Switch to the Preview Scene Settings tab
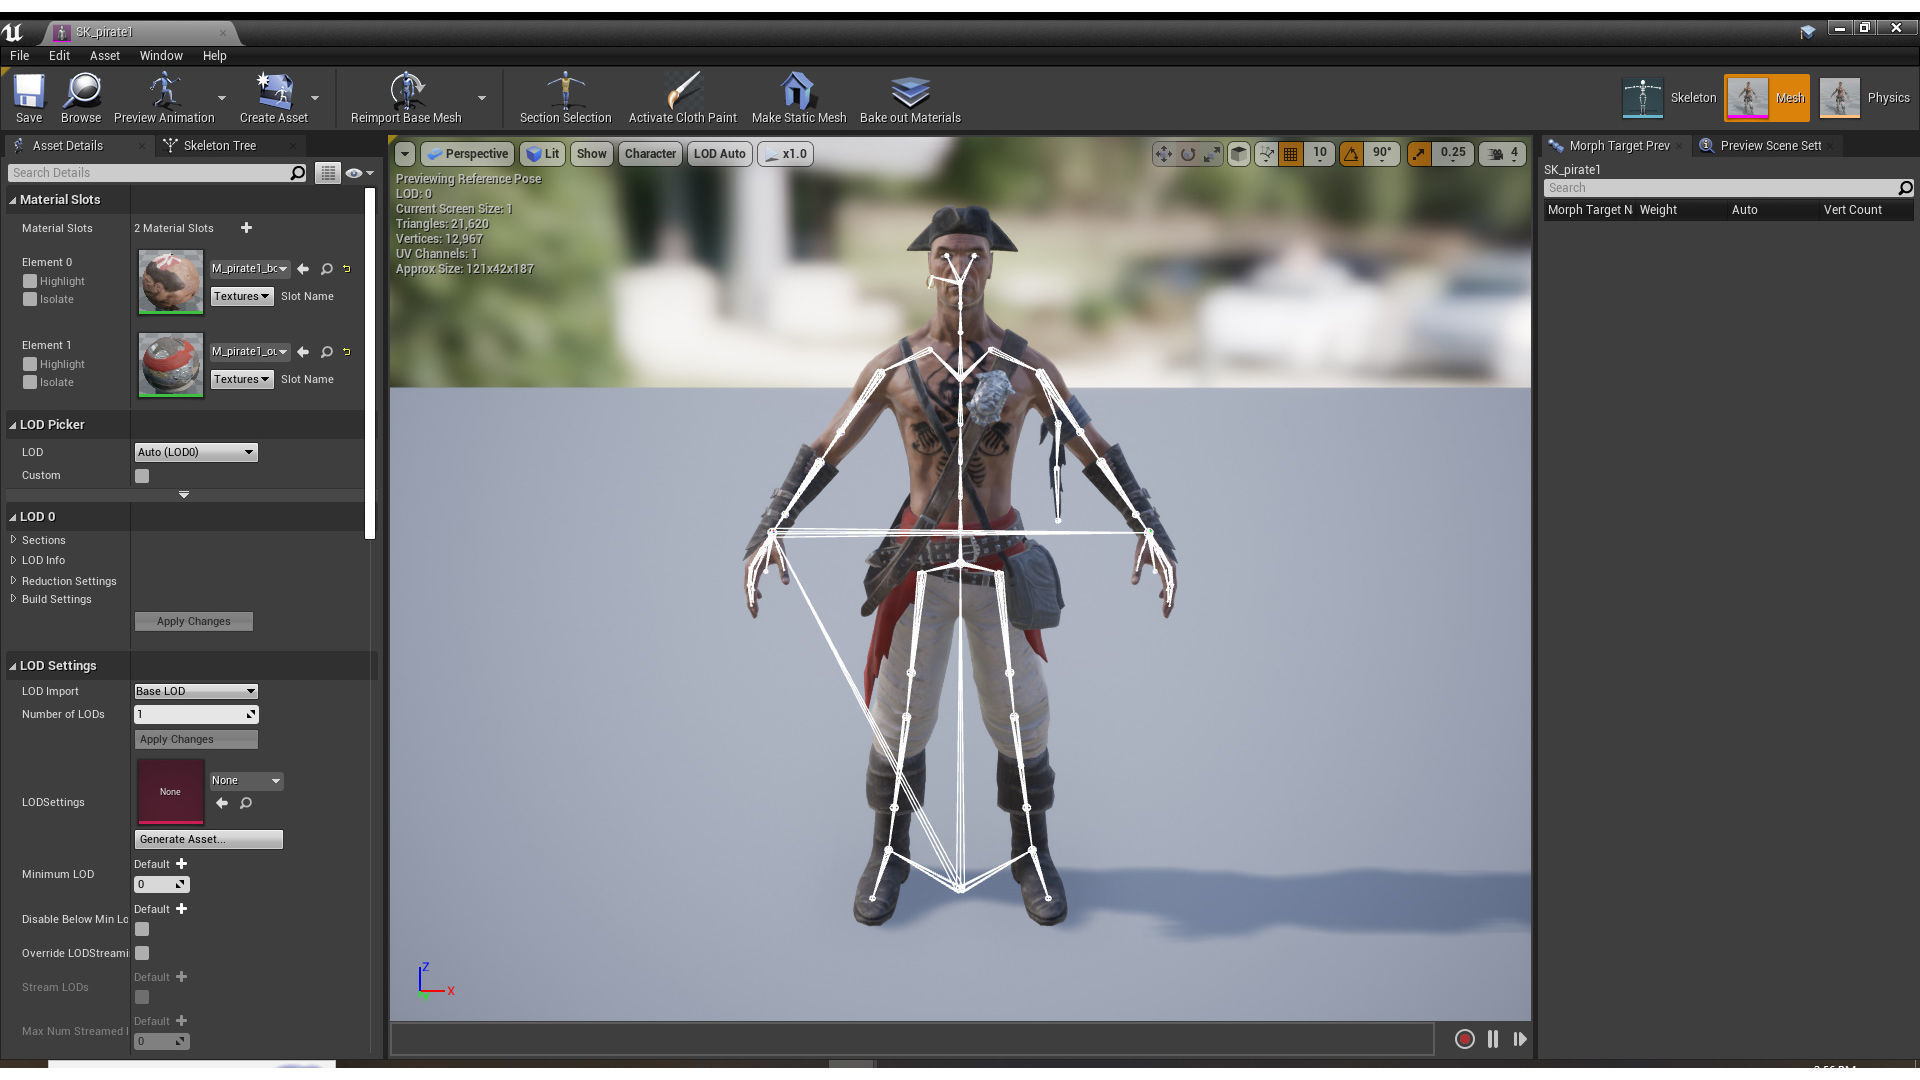This screenshot has height=1080, width=1920. point(1771,146)
